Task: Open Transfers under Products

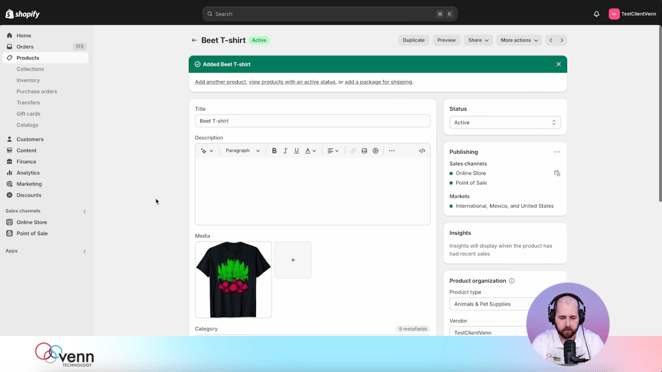Action: pyautogui.click(x=28, y=103)
